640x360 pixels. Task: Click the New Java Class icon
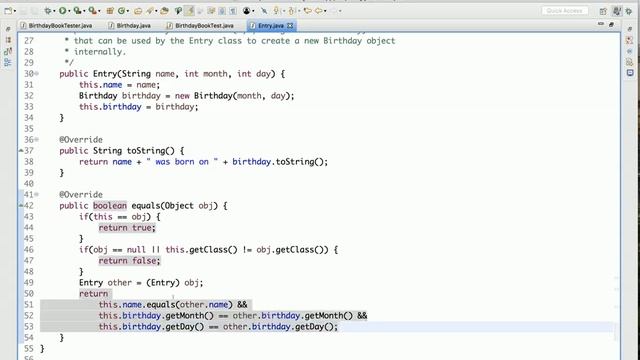pyautogui.click(x=121, y=11)
